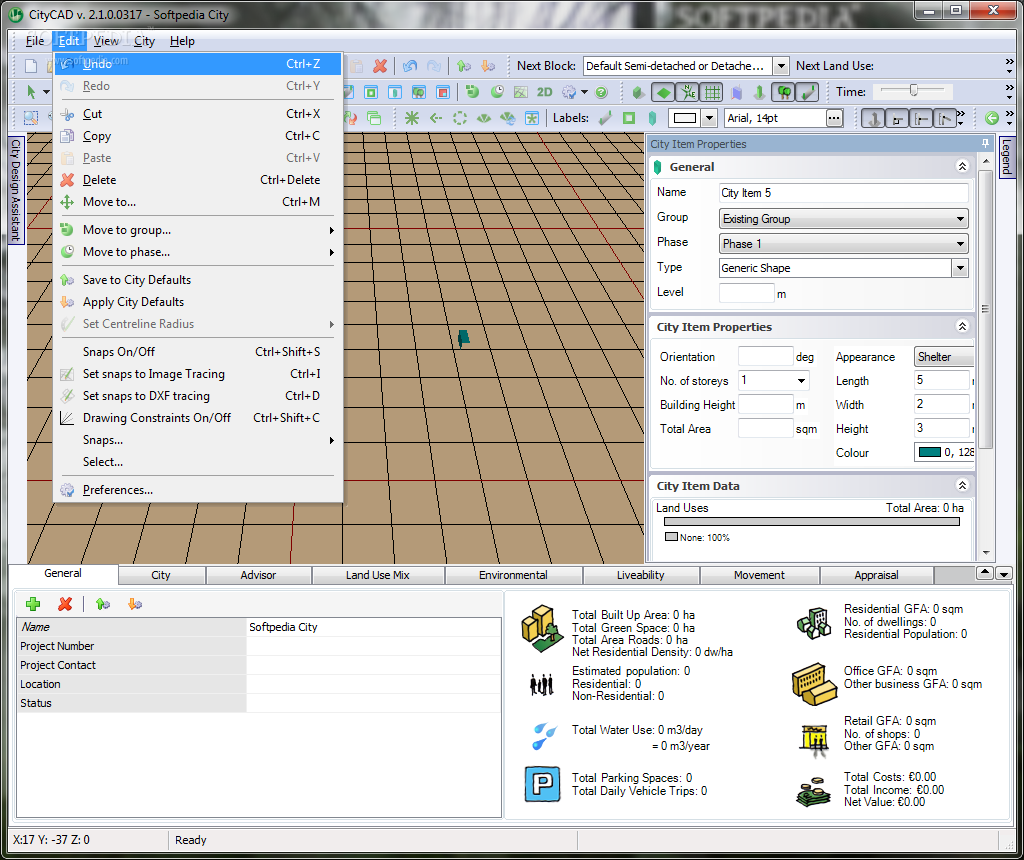Click the clock phases toolbar icon
Image resolution: width=1024 pixels, height=860 pixels.
tap(497, 92)
